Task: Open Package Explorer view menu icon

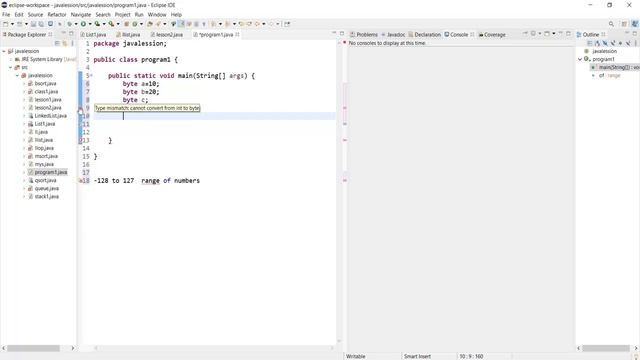Action: 73,43
